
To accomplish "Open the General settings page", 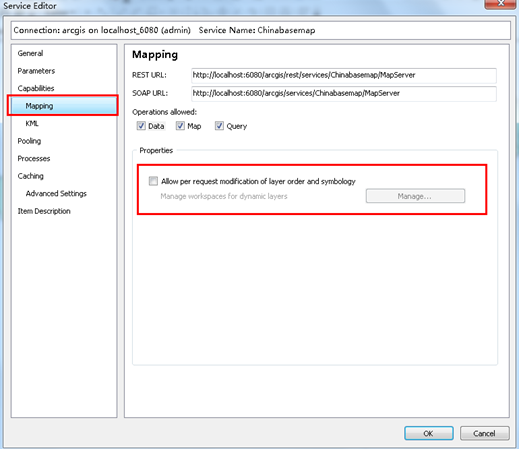I will point(30,53).
